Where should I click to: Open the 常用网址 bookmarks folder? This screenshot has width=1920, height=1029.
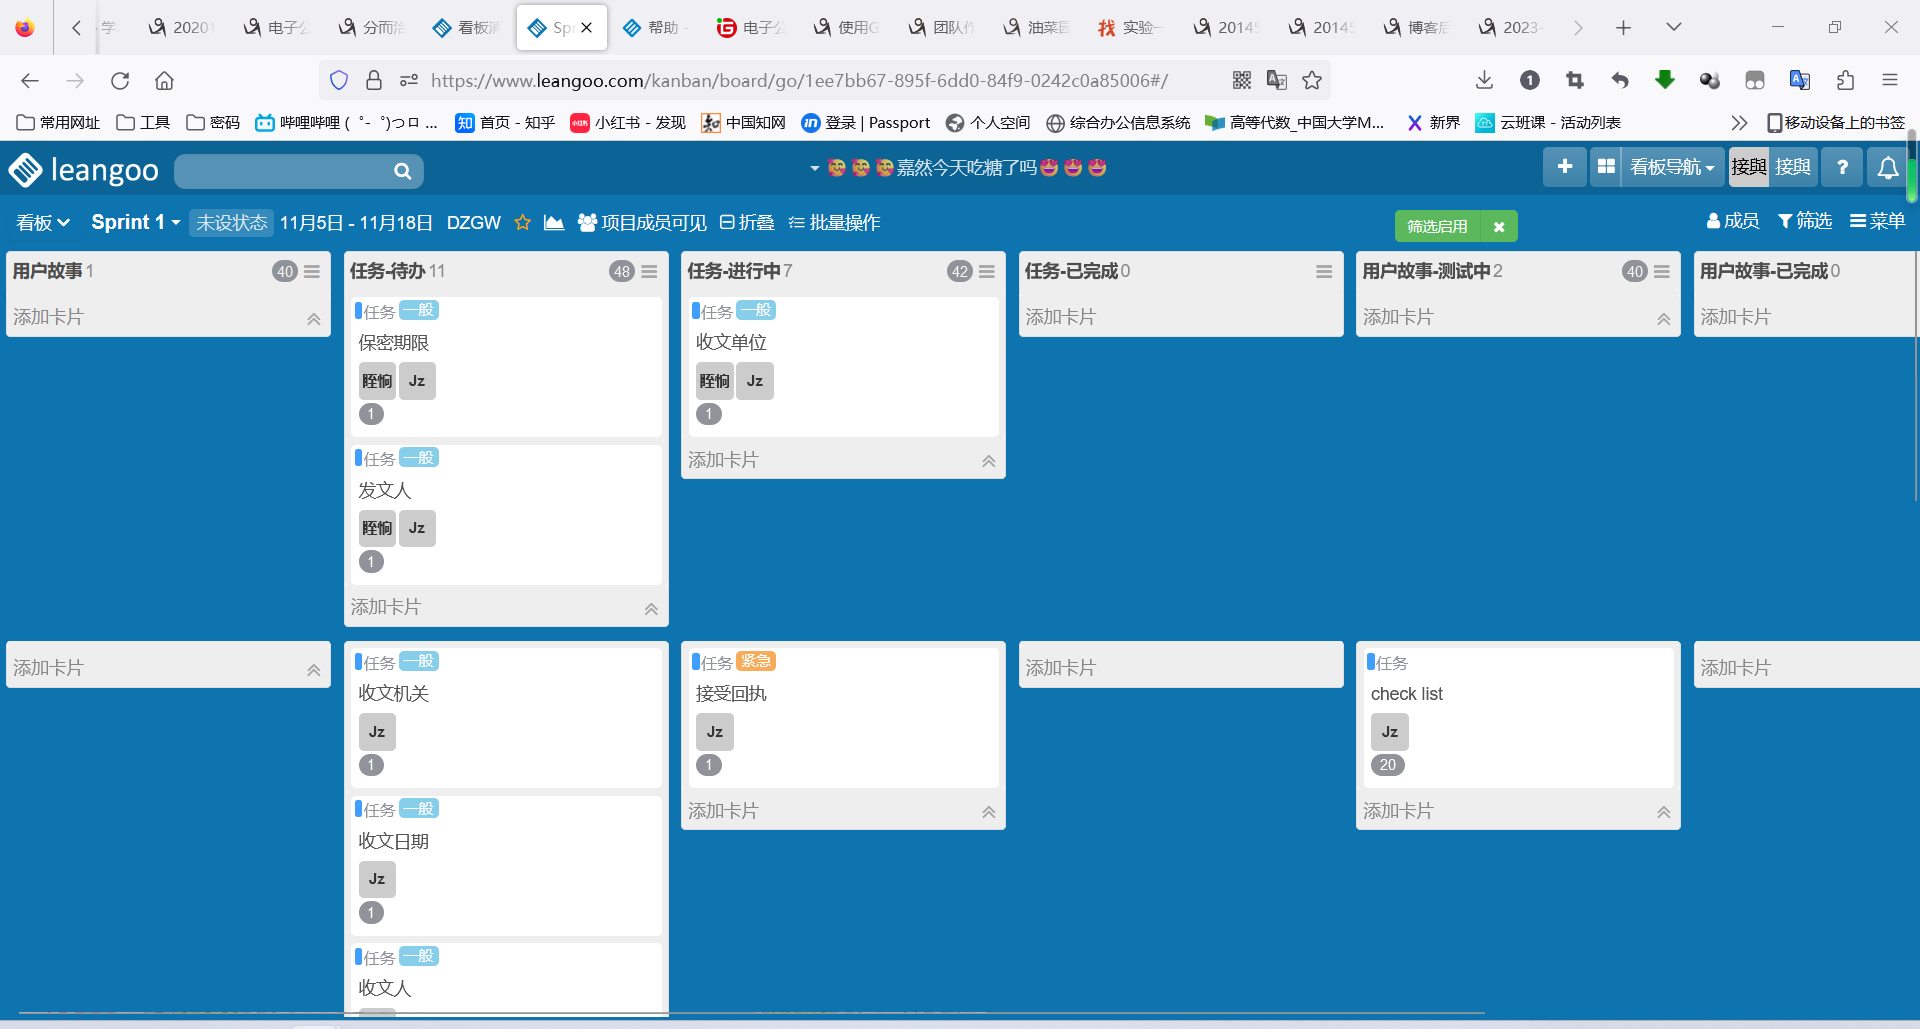click(x=58, y=123)
